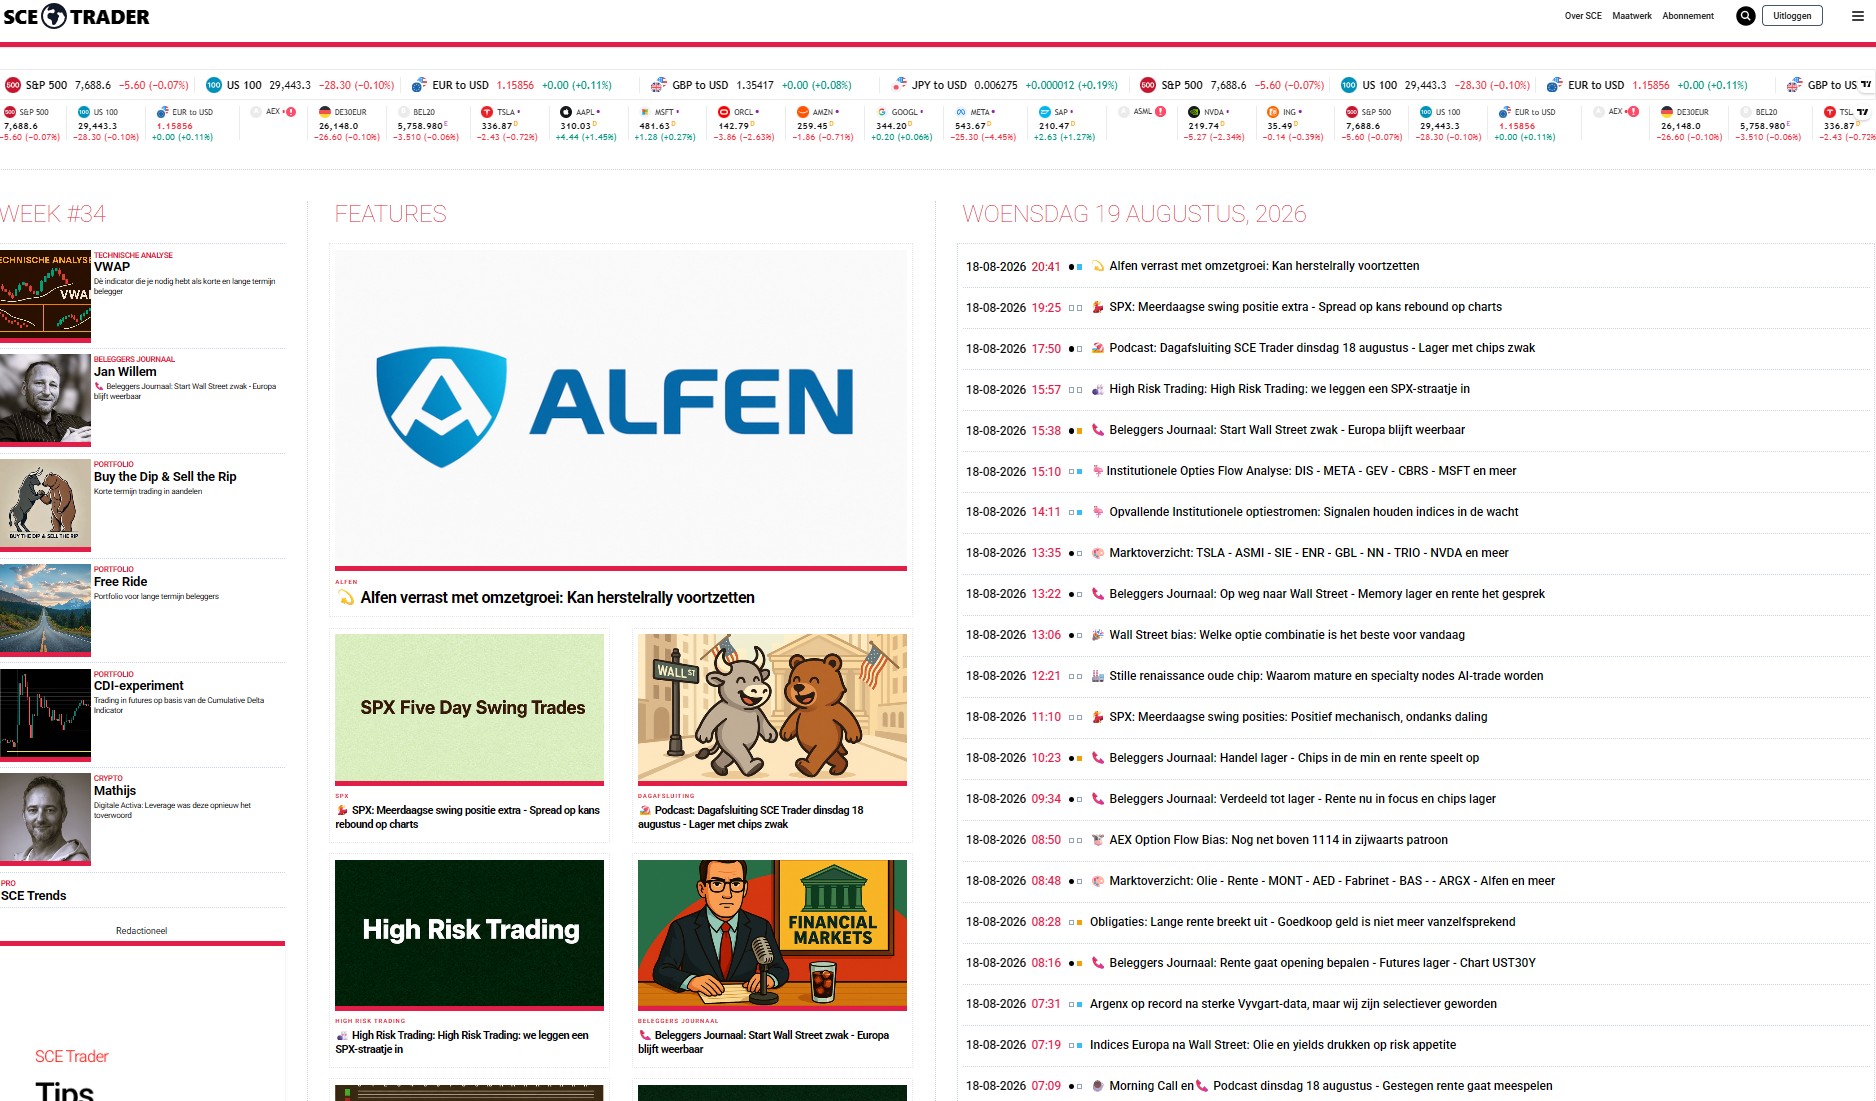The image size is (1876, 1101).
Task: Click the ASML ticker icon
Action: (x=1124, y=112)
